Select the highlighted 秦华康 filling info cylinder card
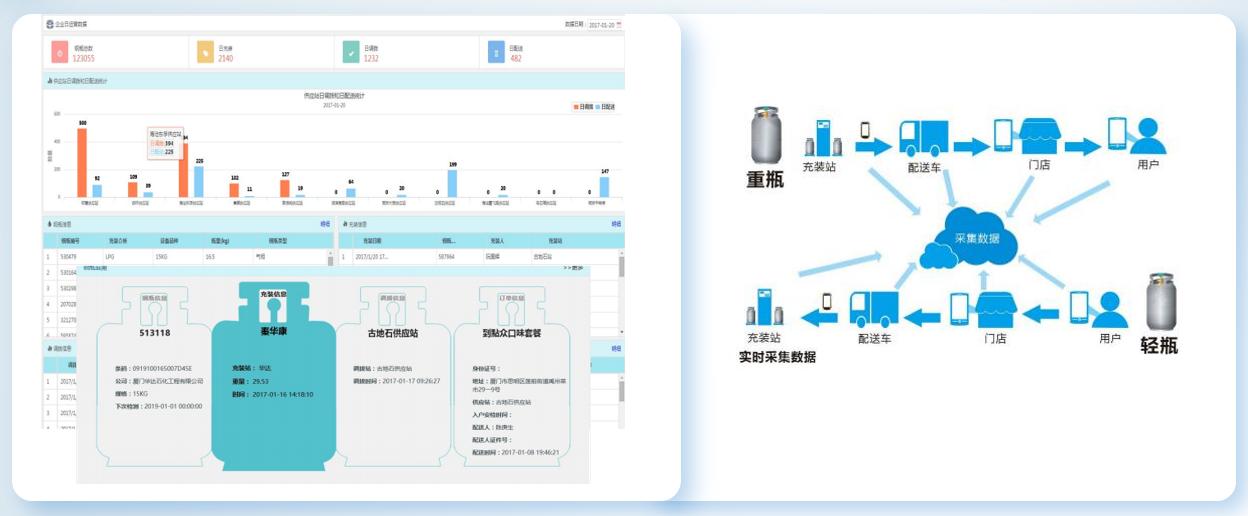 [273, 380]
